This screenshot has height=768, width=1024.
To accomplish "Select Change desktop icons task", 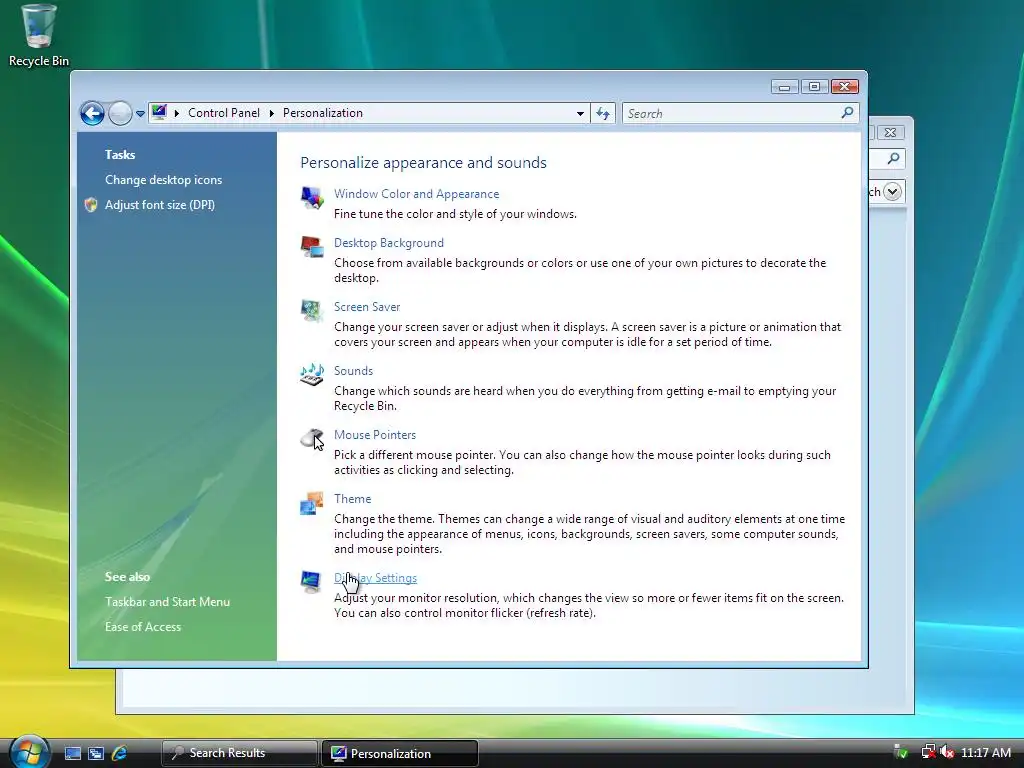I will [x=163, y=180].
